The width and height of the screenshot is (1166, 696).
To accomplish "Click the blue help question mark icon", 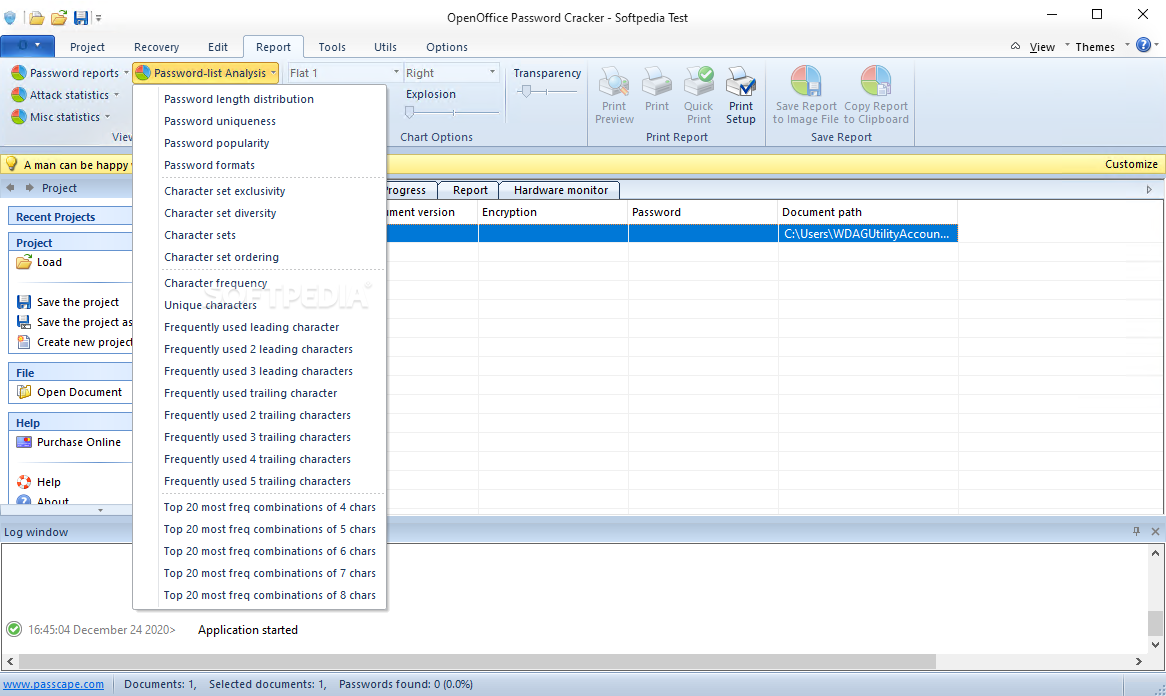I will (x=1144, y=45).
